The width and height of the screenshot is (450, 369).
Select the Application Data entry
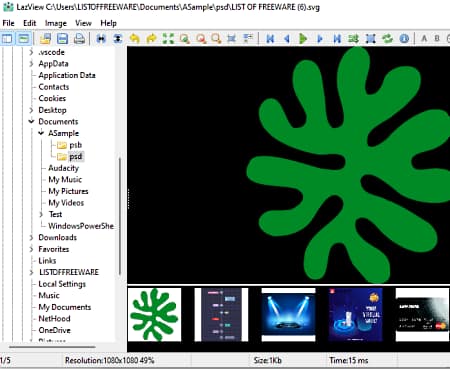[x=67, y=75]
